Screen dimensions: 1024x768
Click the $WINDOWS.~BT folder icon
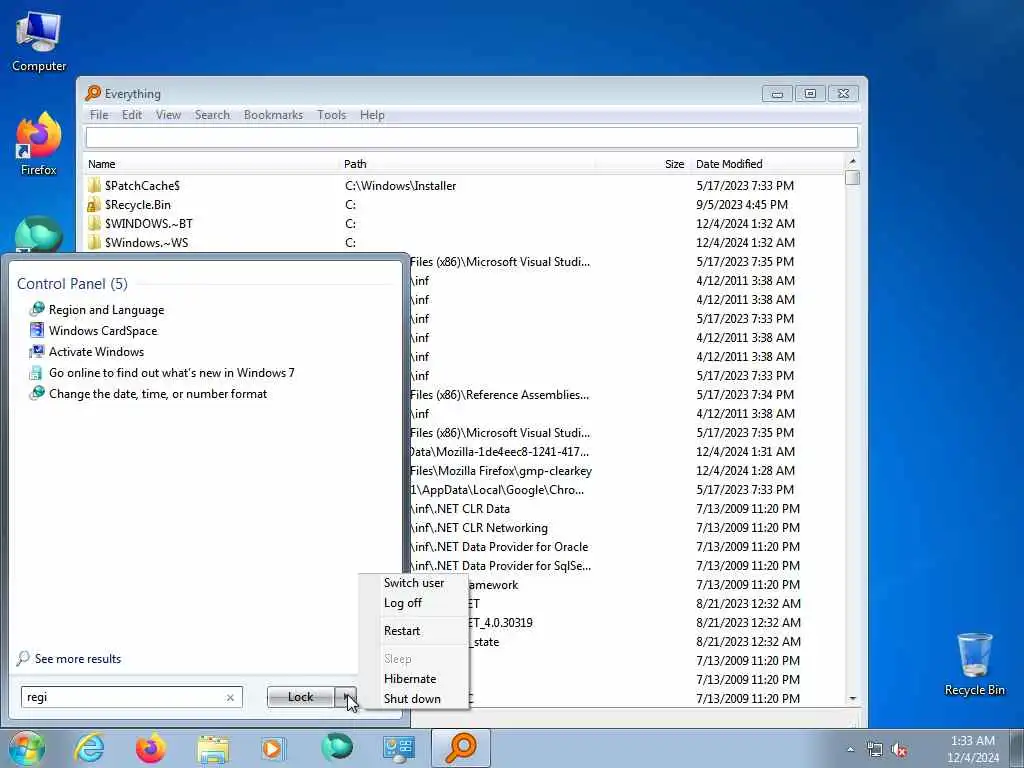[x=95, y=223]
